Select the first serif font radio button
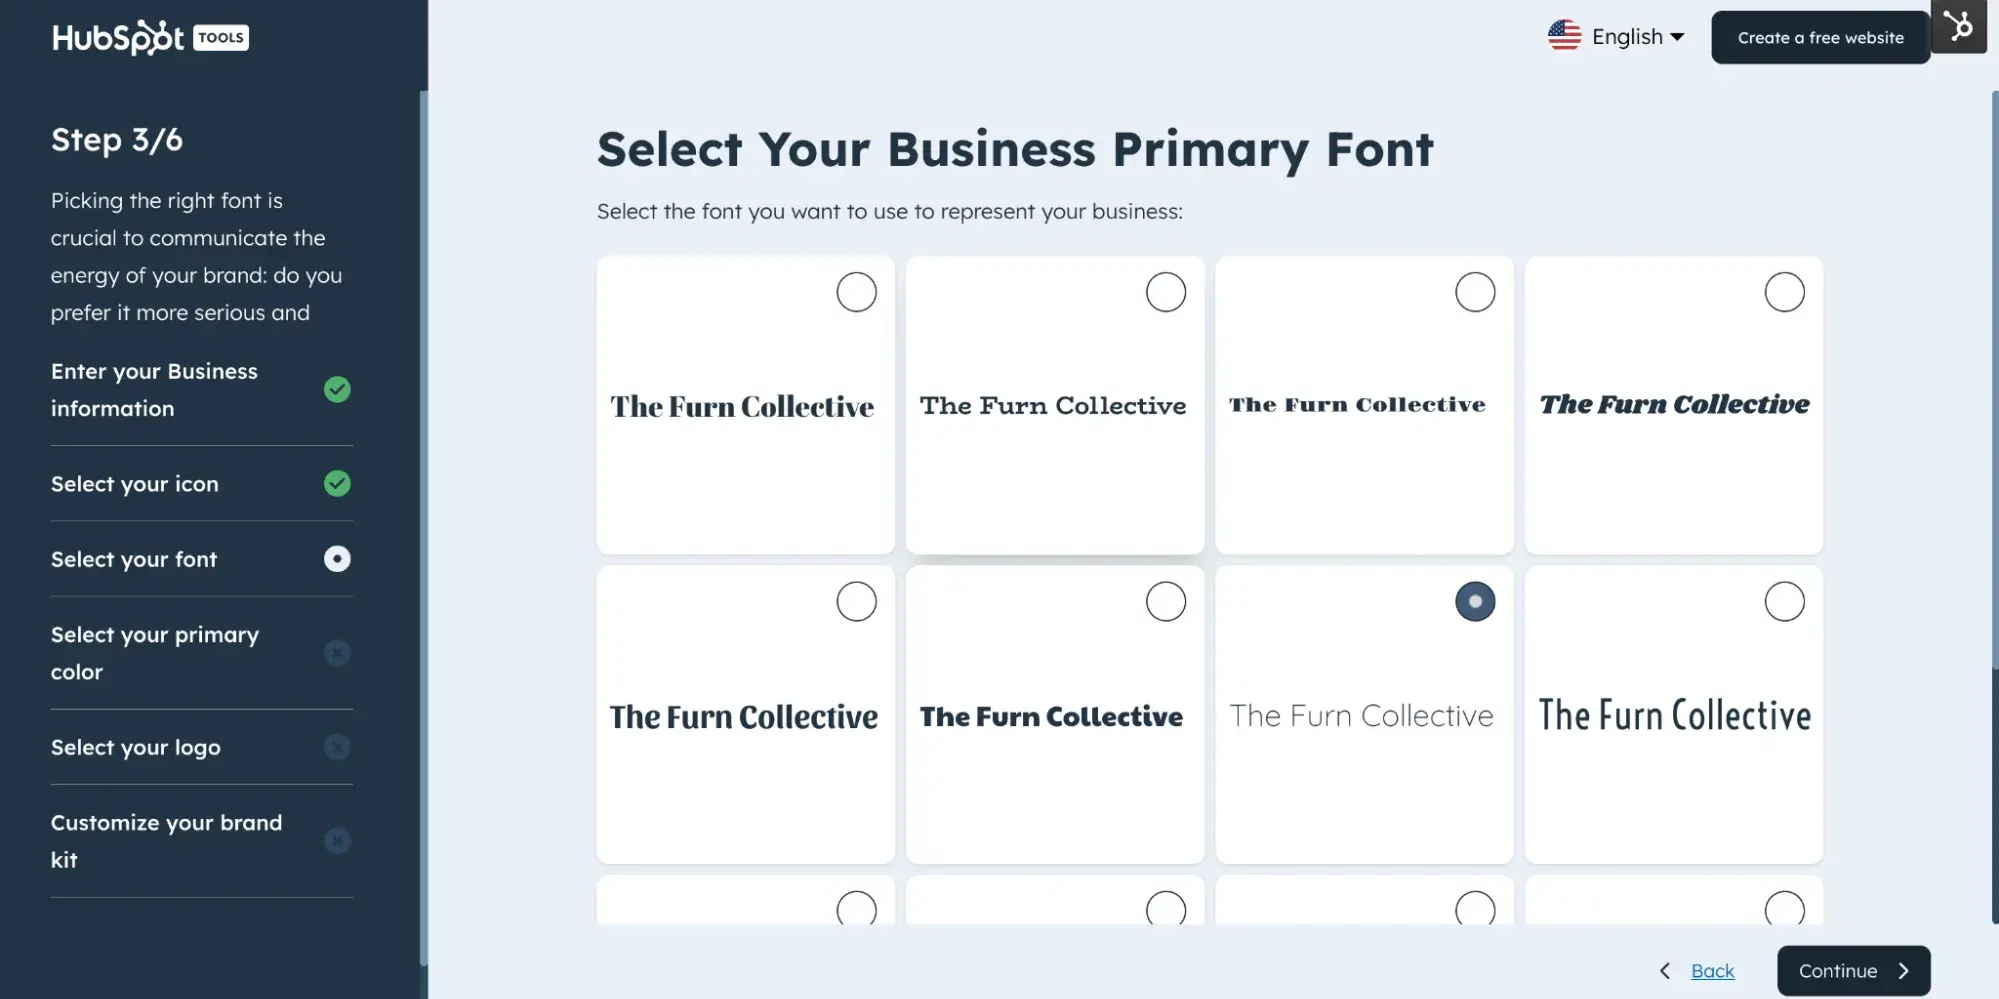This screenshot has height=999, width=1999. pyautogui.click(x=856, y=292)
